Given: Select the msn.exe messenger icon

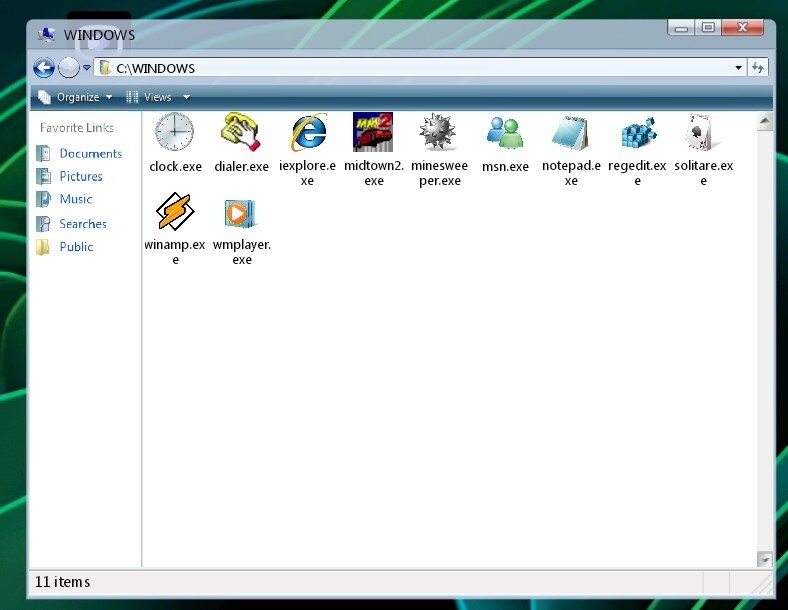Looking at the screenshot, I should [505, 133].
